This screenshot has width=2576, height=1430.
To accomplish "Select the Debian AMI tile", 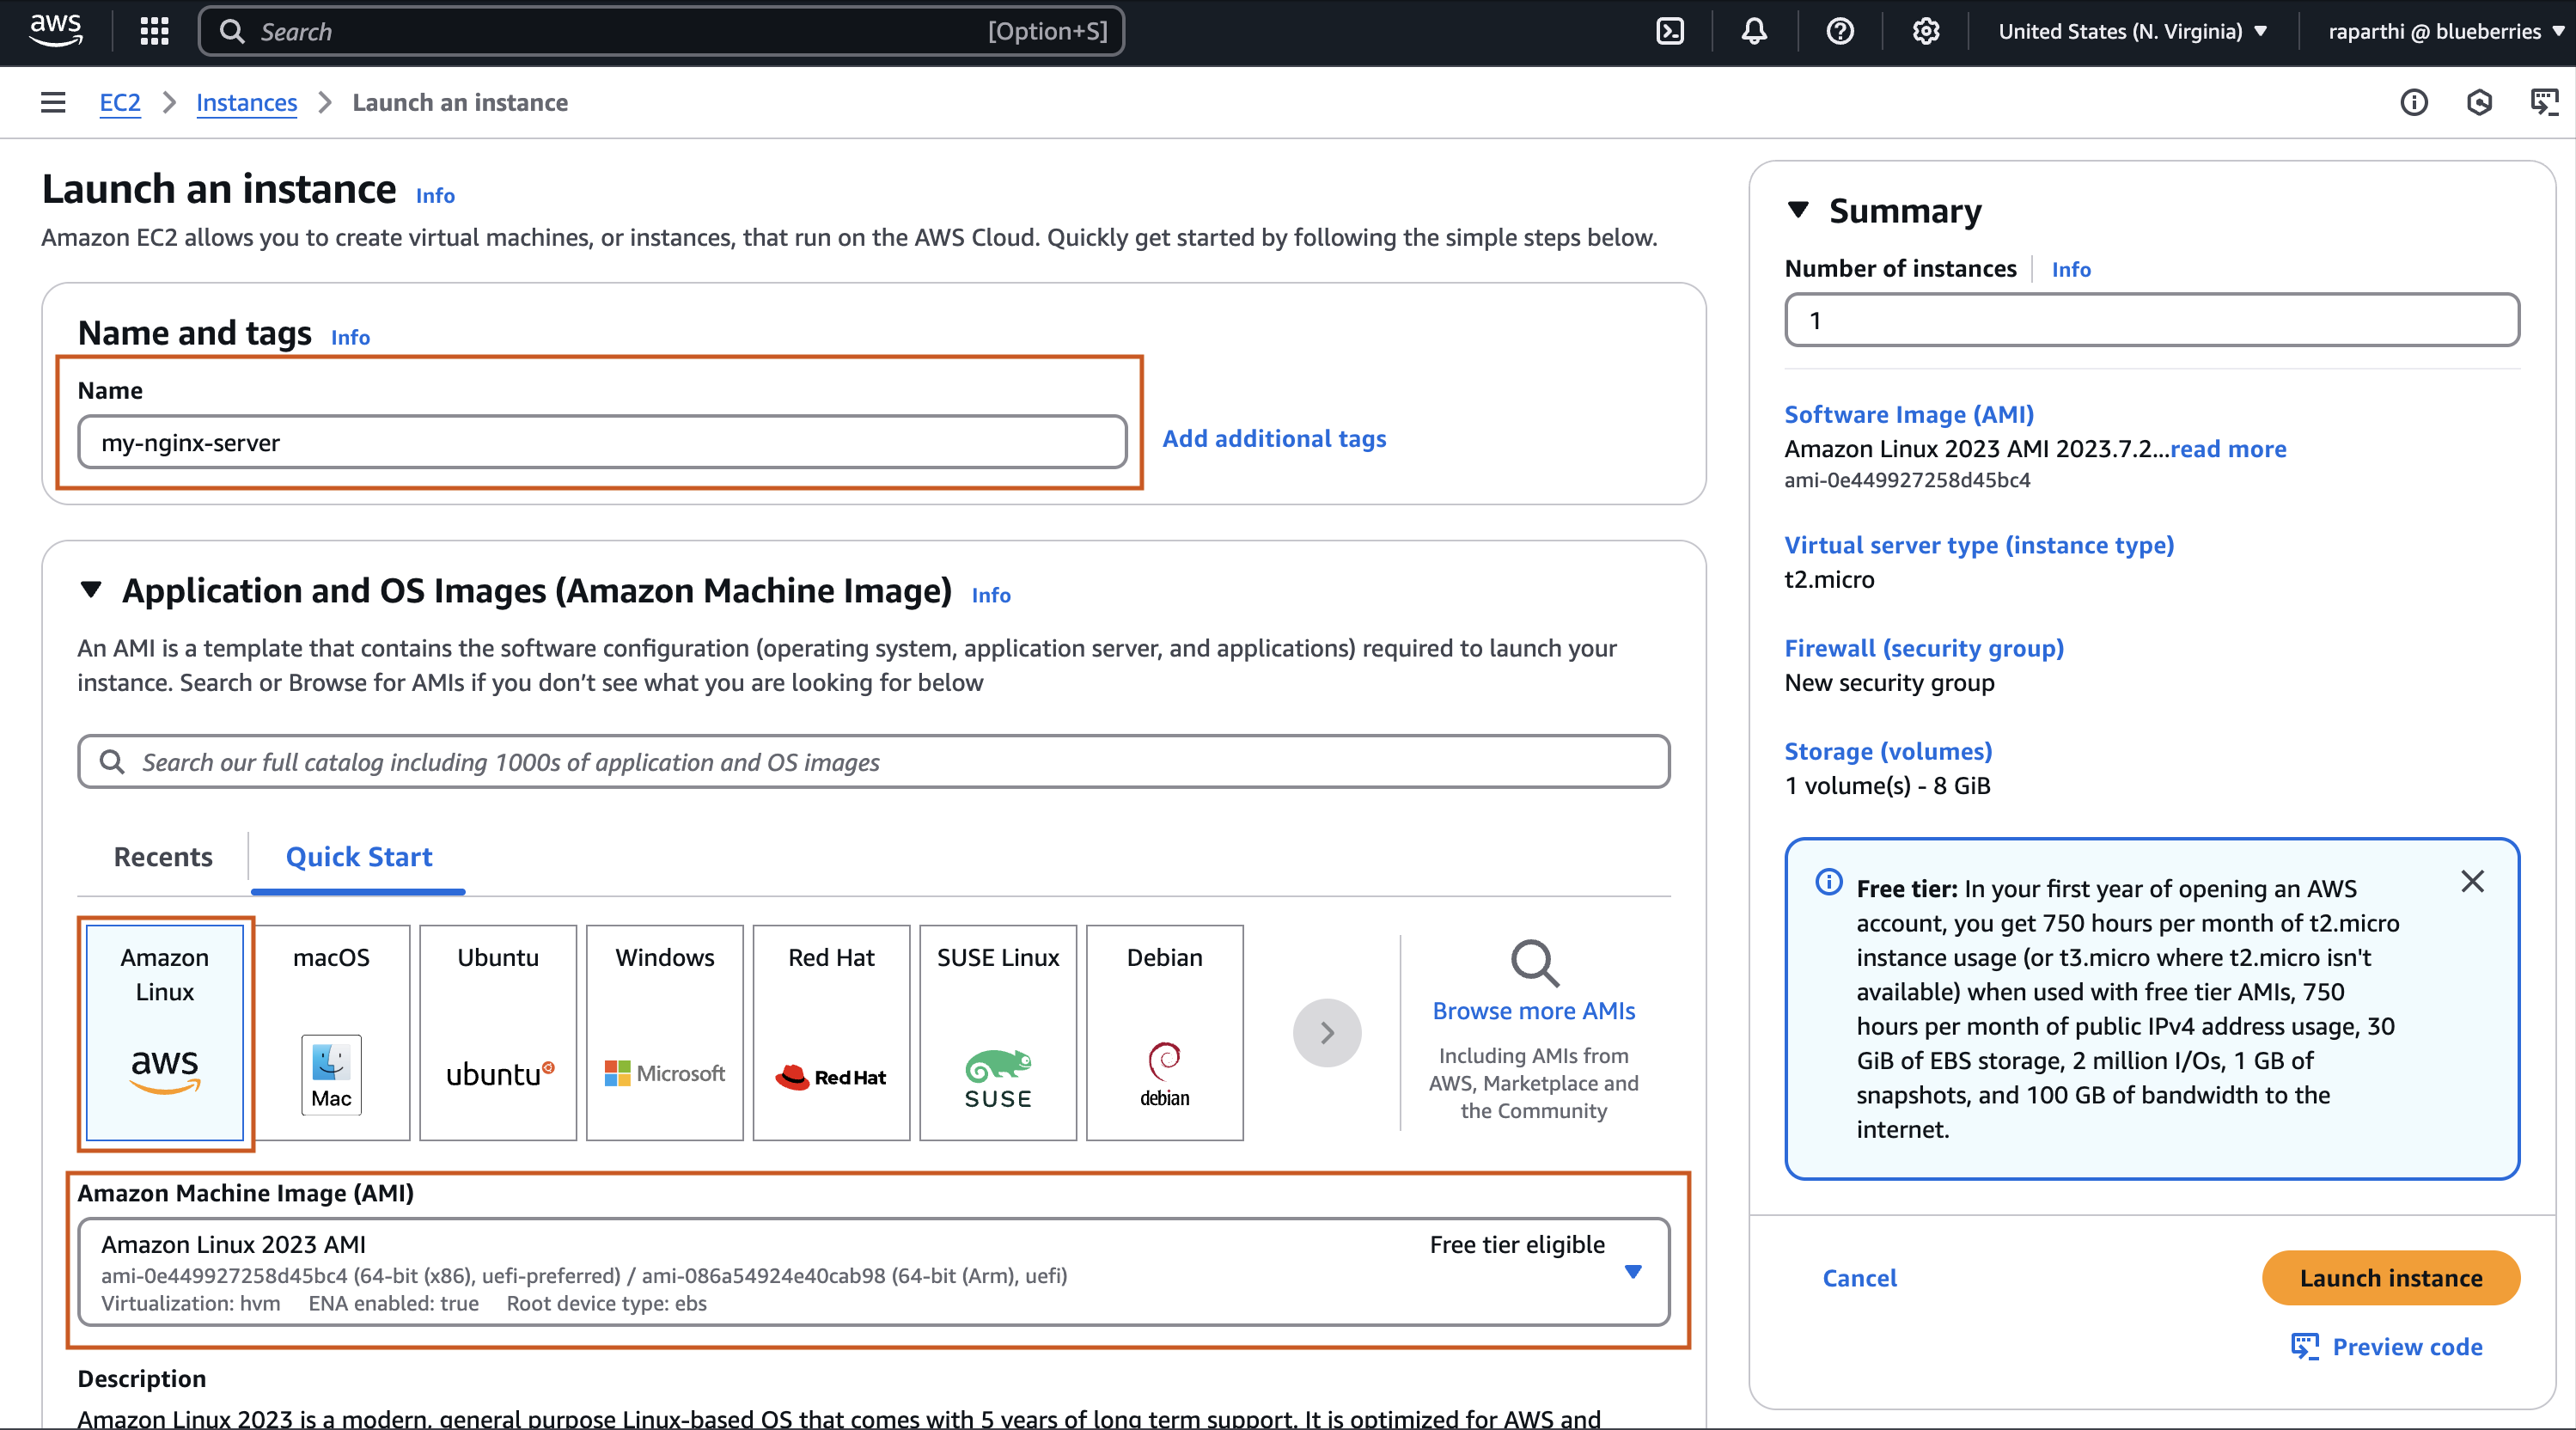I will tap(1165, 1032).
